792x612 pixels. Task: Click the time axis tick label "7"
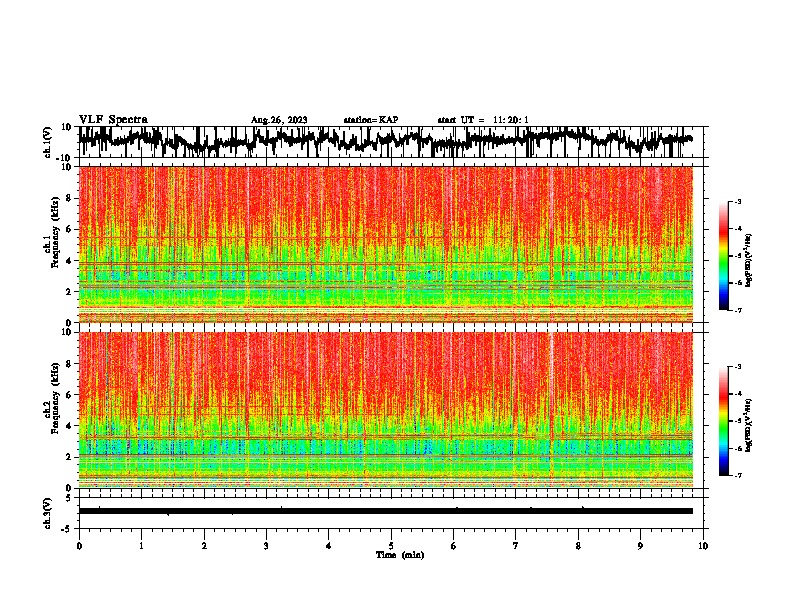coord(516,546)
